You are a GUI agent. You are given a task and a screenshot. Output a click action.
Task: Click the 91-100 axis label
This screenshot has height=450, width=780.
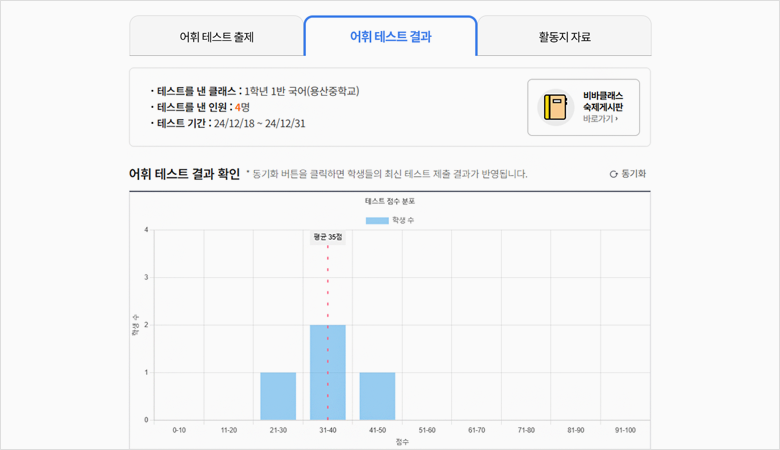pyautogui.click(x=625, y=430)
